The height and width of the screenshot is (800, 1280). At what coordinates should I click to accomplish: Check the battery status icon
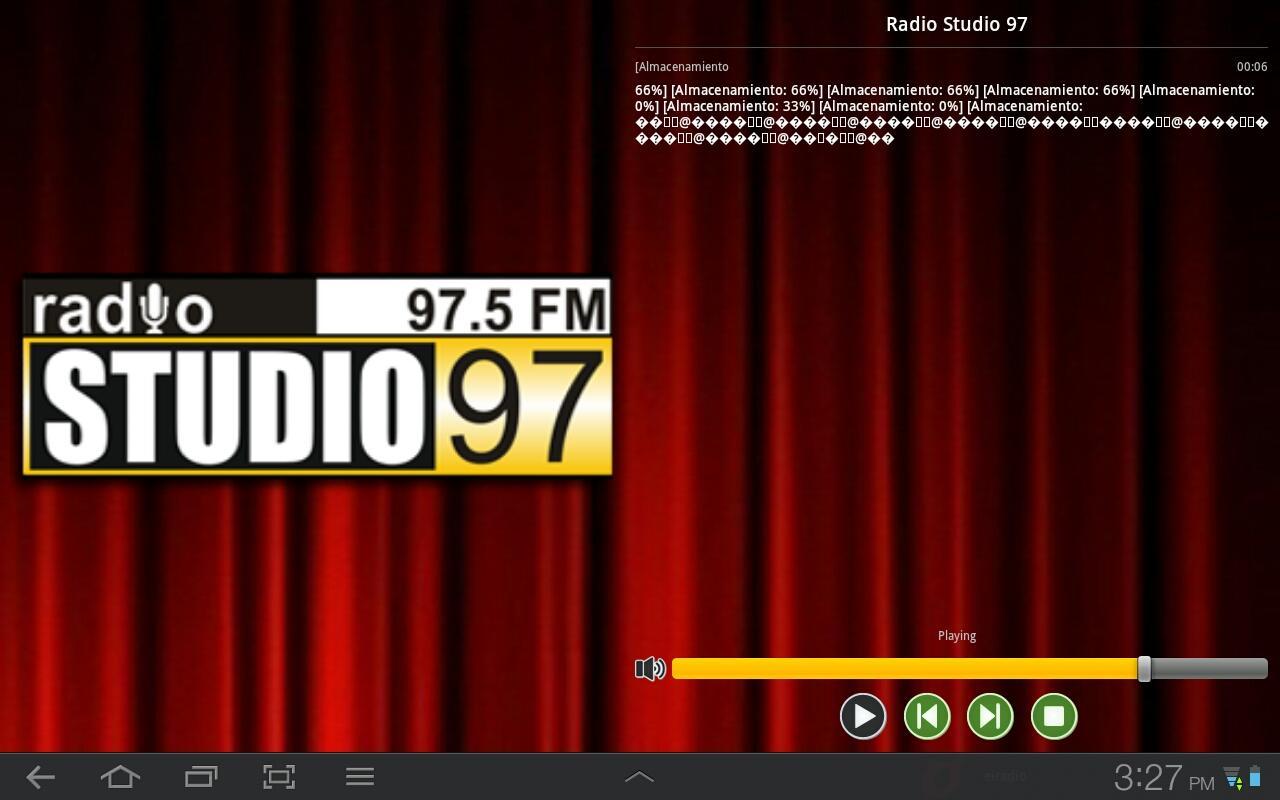[1255, 777]
